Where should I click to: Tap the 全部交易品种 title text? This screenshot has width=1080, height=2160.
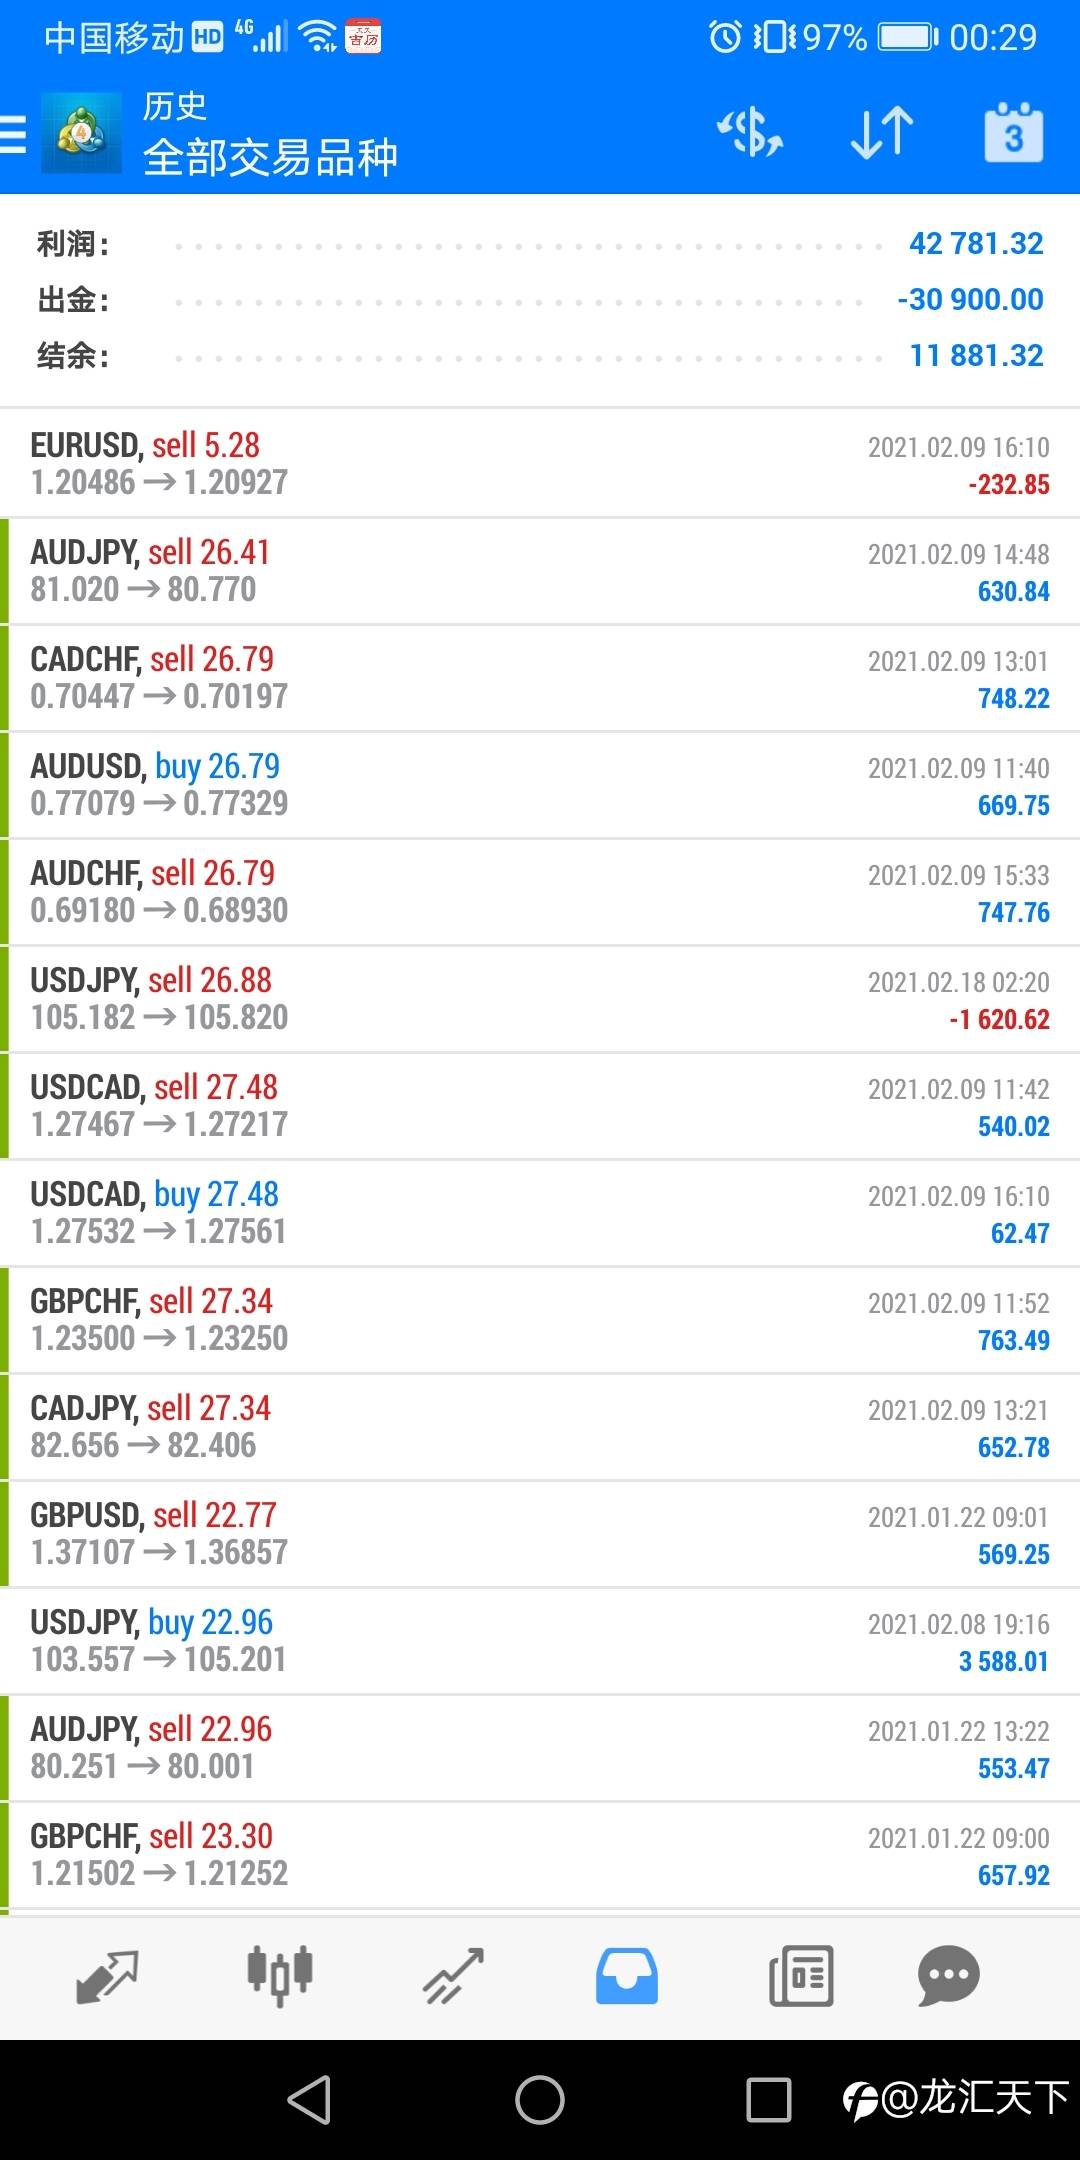270,158
